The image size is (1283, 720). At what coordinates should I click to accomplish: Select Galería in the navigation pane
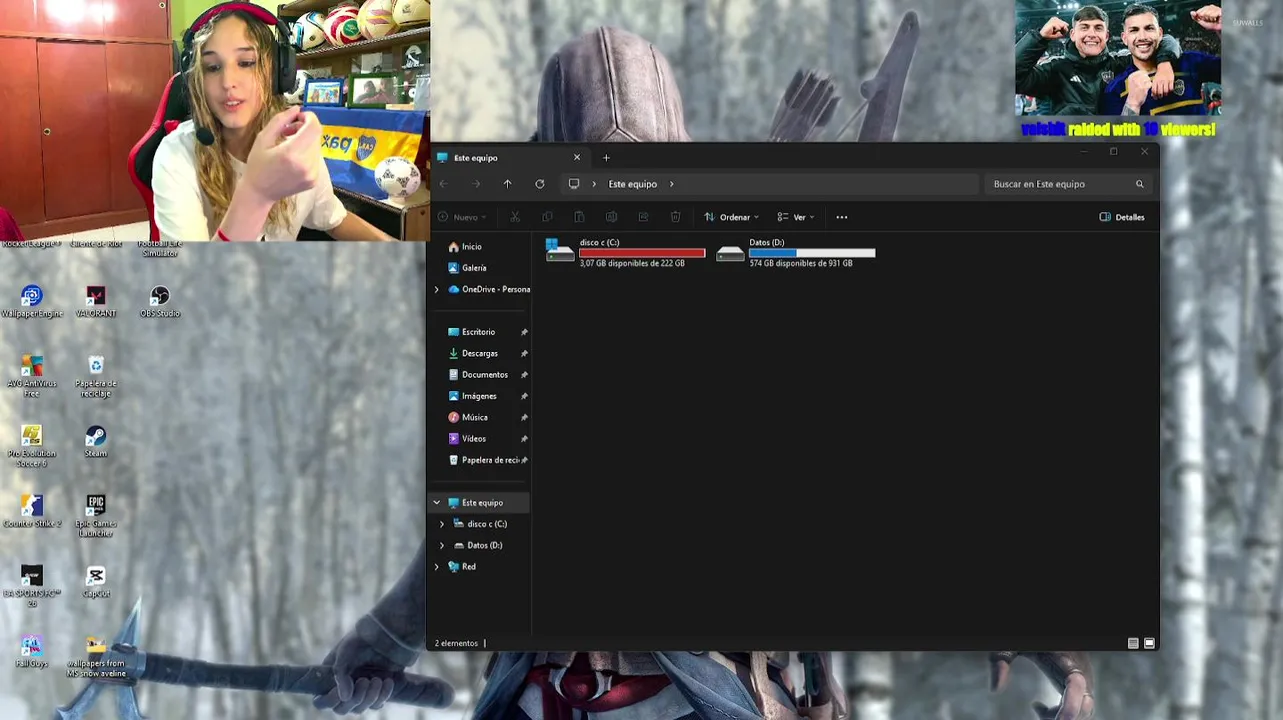pyautogui.click(x=467, y=268)
